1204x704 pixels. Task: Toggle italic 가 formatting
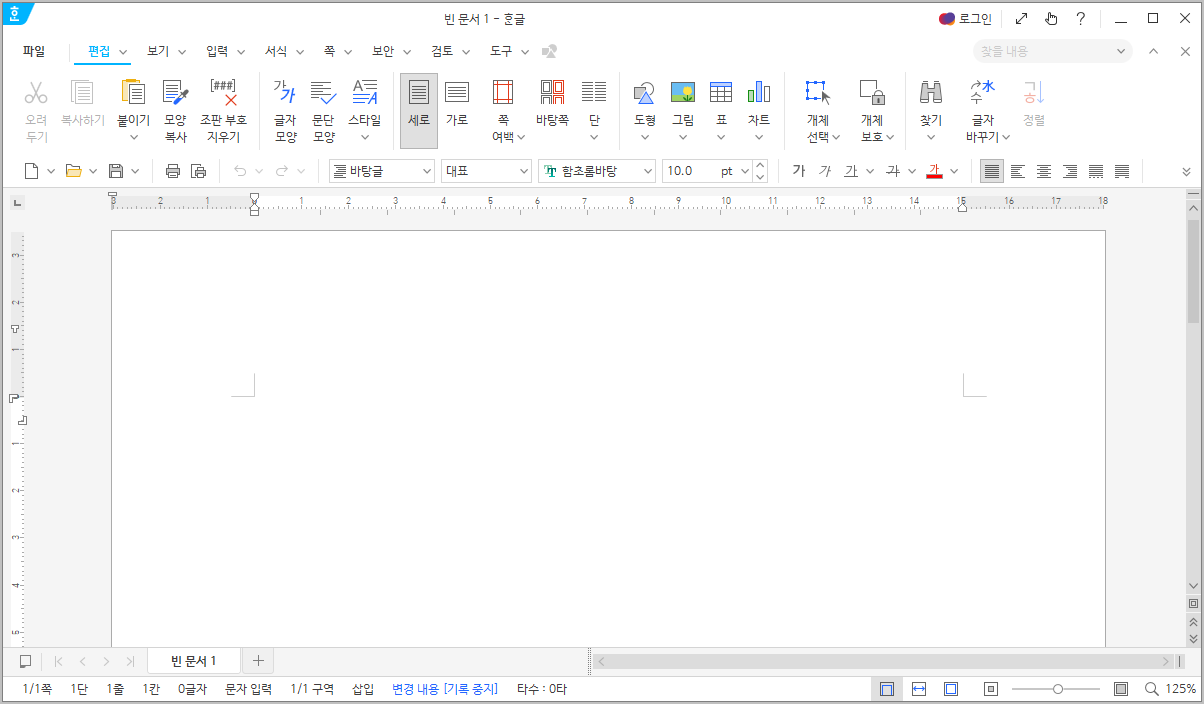point(825,171)
